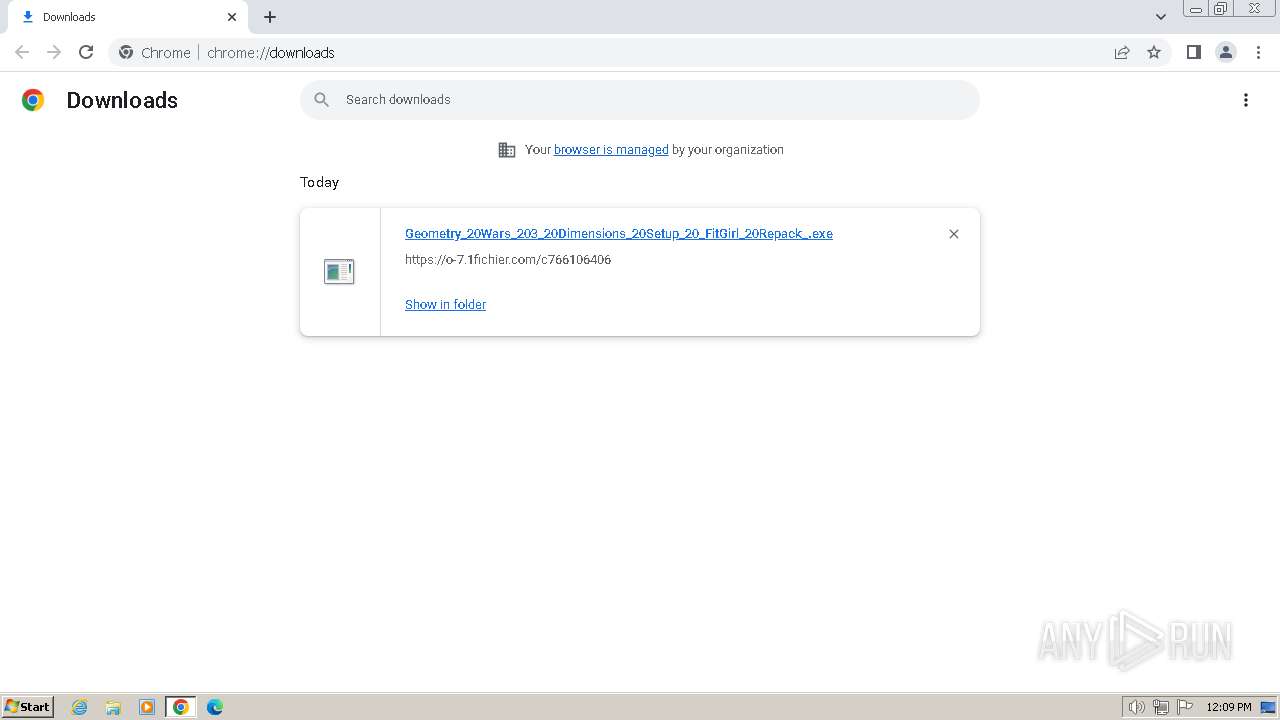Open the Downloads page more actions menu
This screenshot has width=1280, height=720.
[1246, 100]
